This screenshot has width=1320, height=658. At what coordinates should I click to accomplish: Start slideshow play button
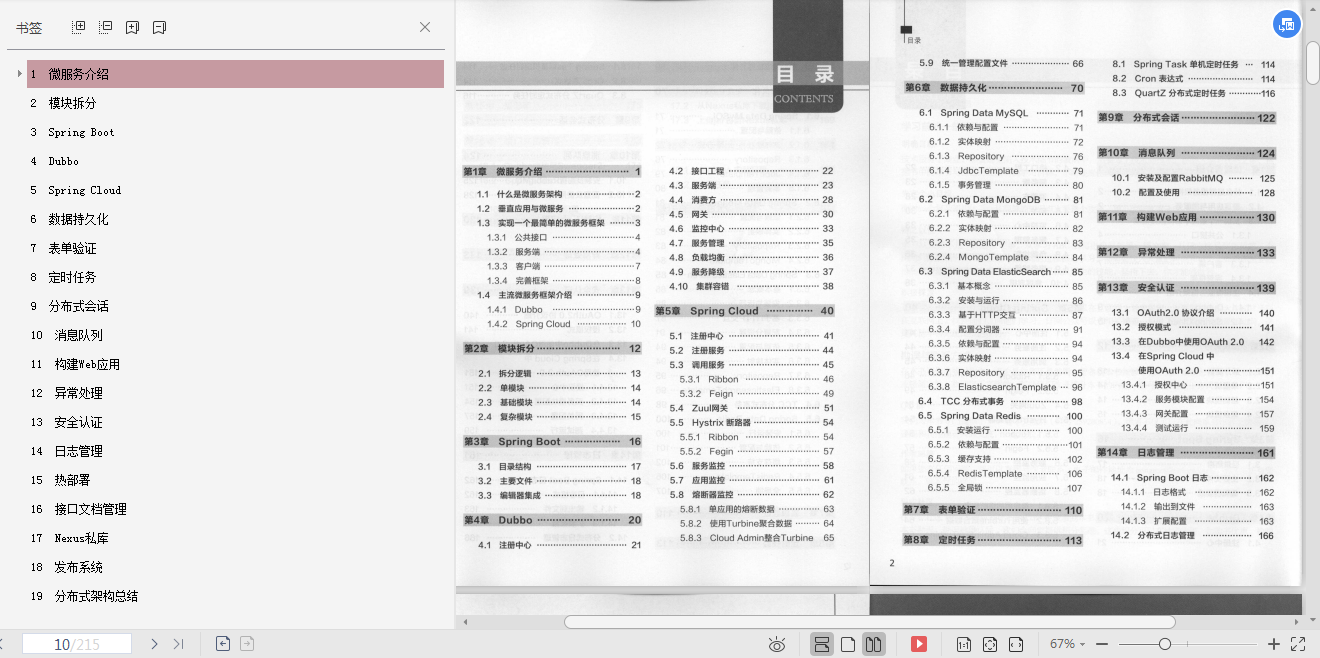pos(919,644)
